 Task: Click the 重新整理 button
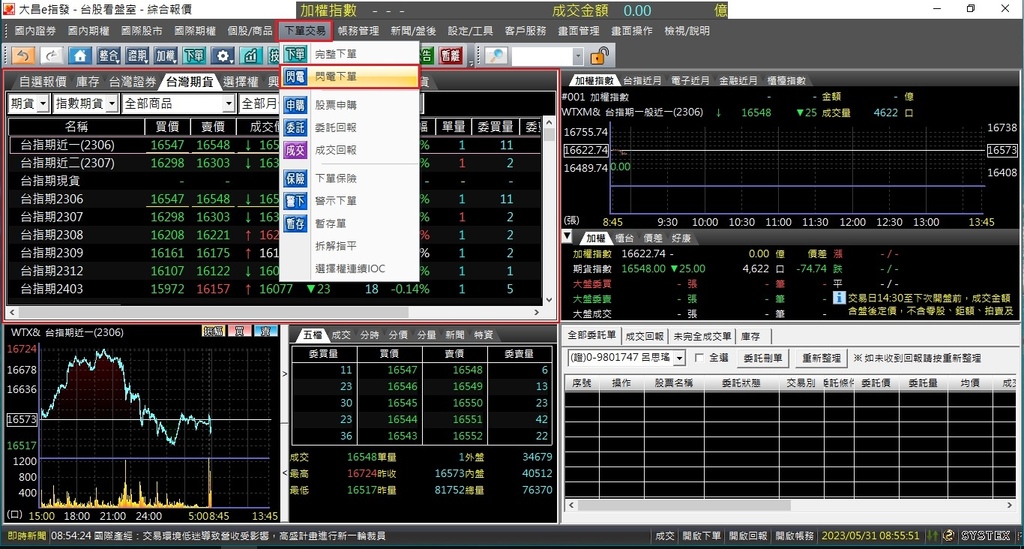[821, 358]
